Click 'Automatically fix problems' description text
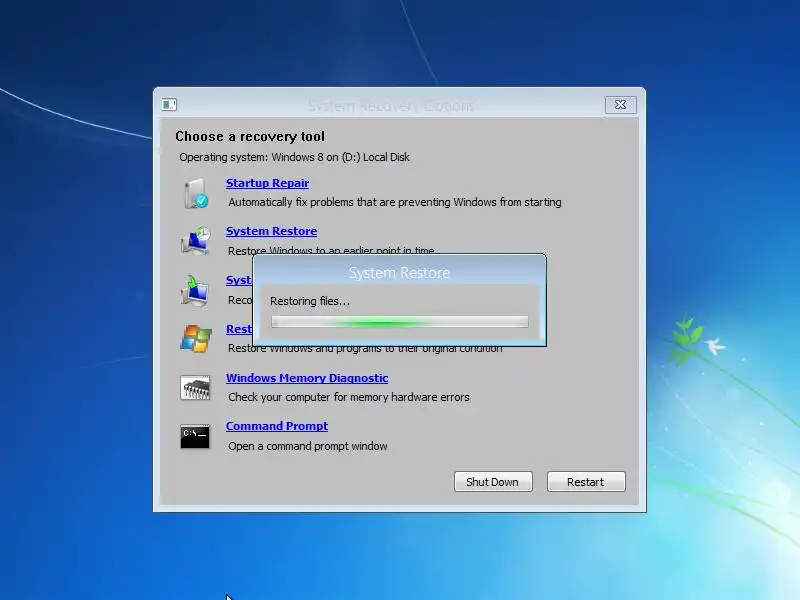 395,202
